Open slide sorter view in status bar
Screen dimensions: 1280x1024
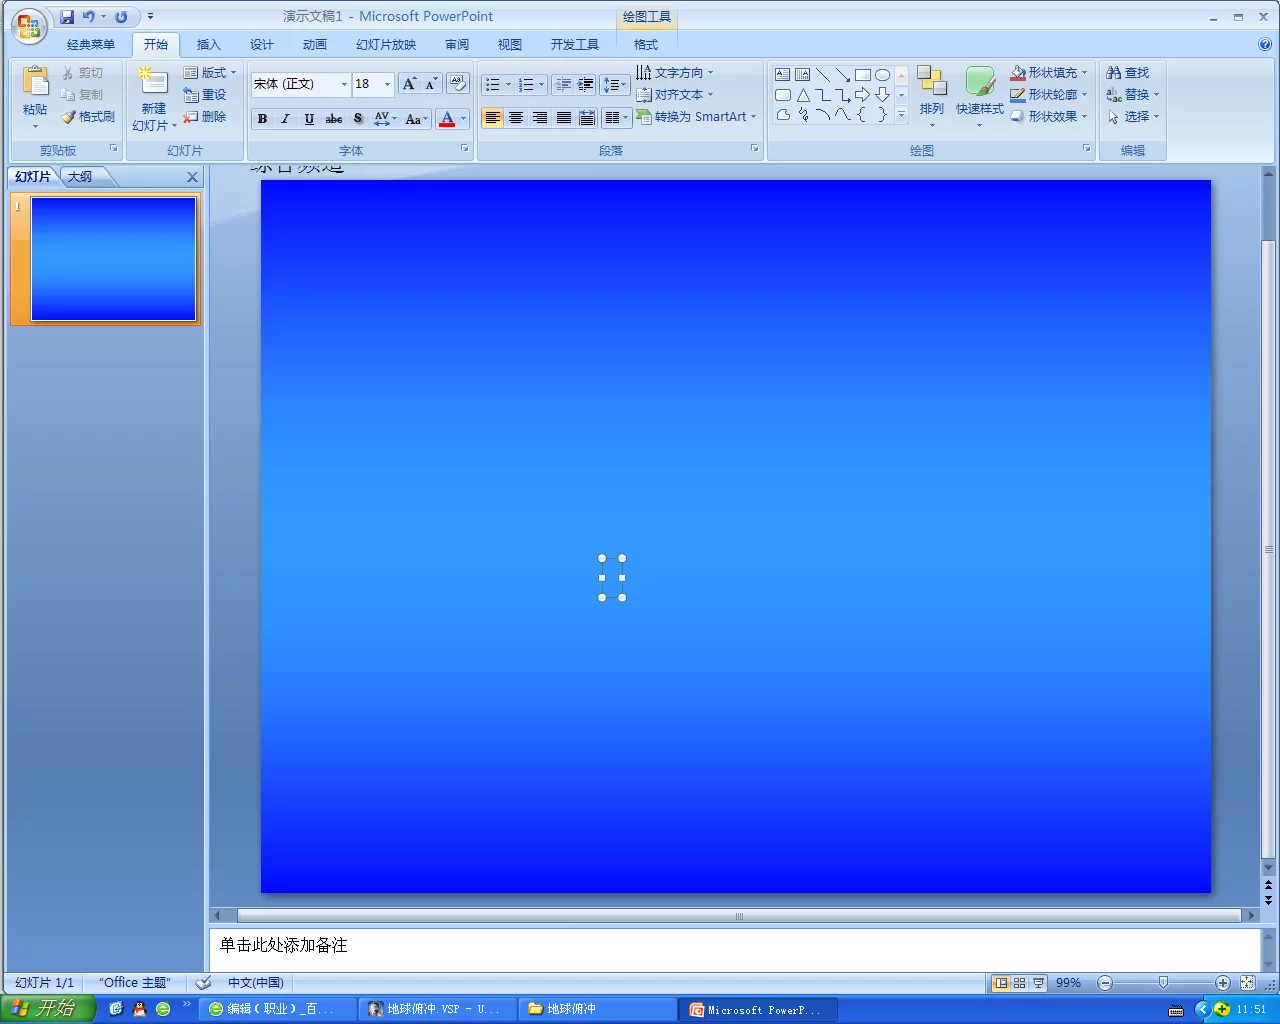click(x=1020, y=983)
